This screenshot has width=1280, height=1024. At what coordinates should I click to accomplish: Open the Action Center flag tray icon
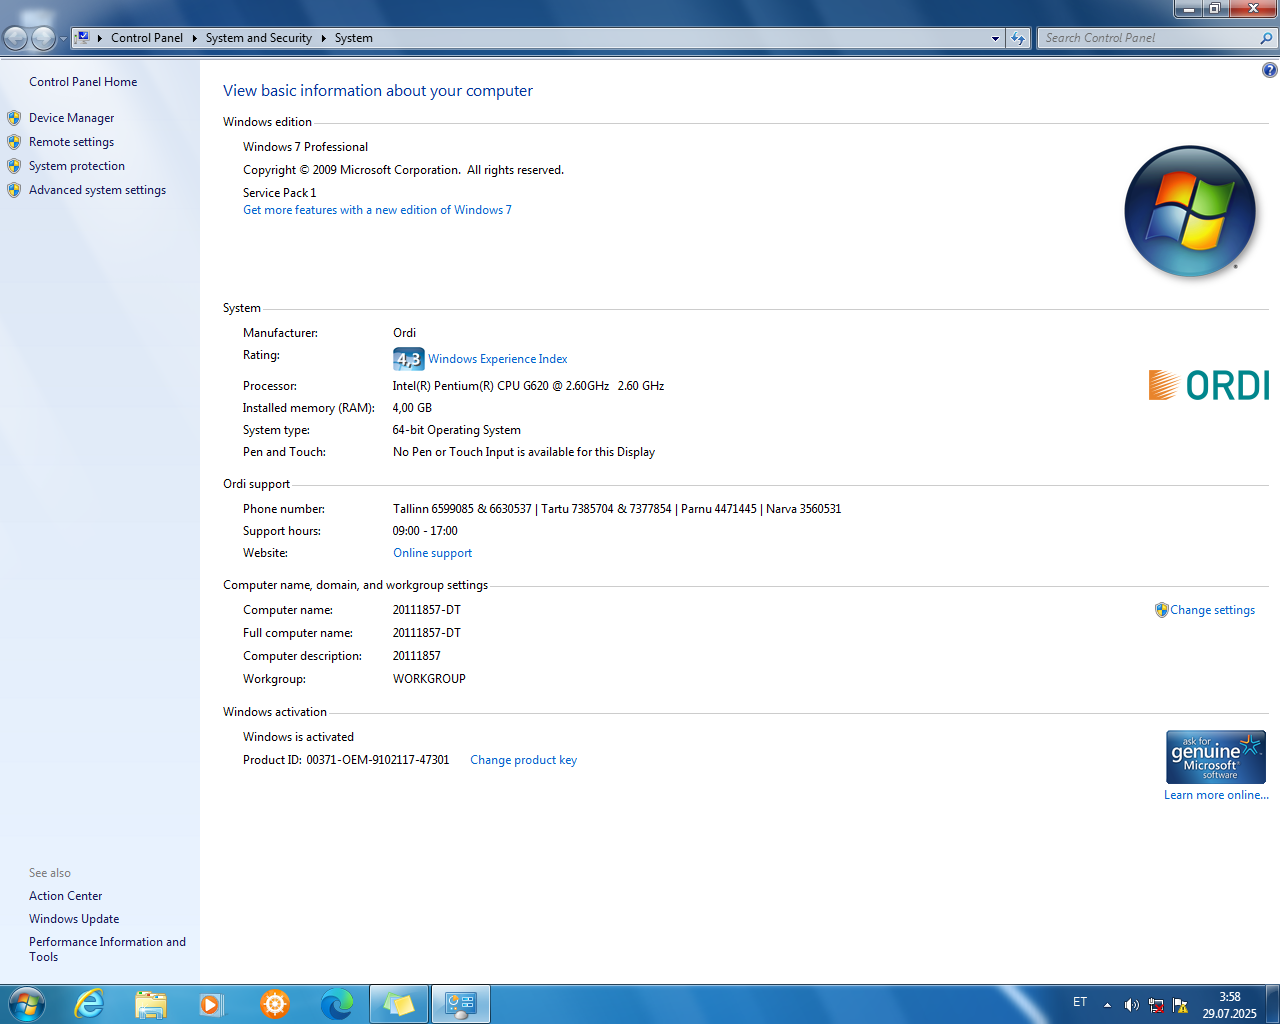pos(1180,1005)
